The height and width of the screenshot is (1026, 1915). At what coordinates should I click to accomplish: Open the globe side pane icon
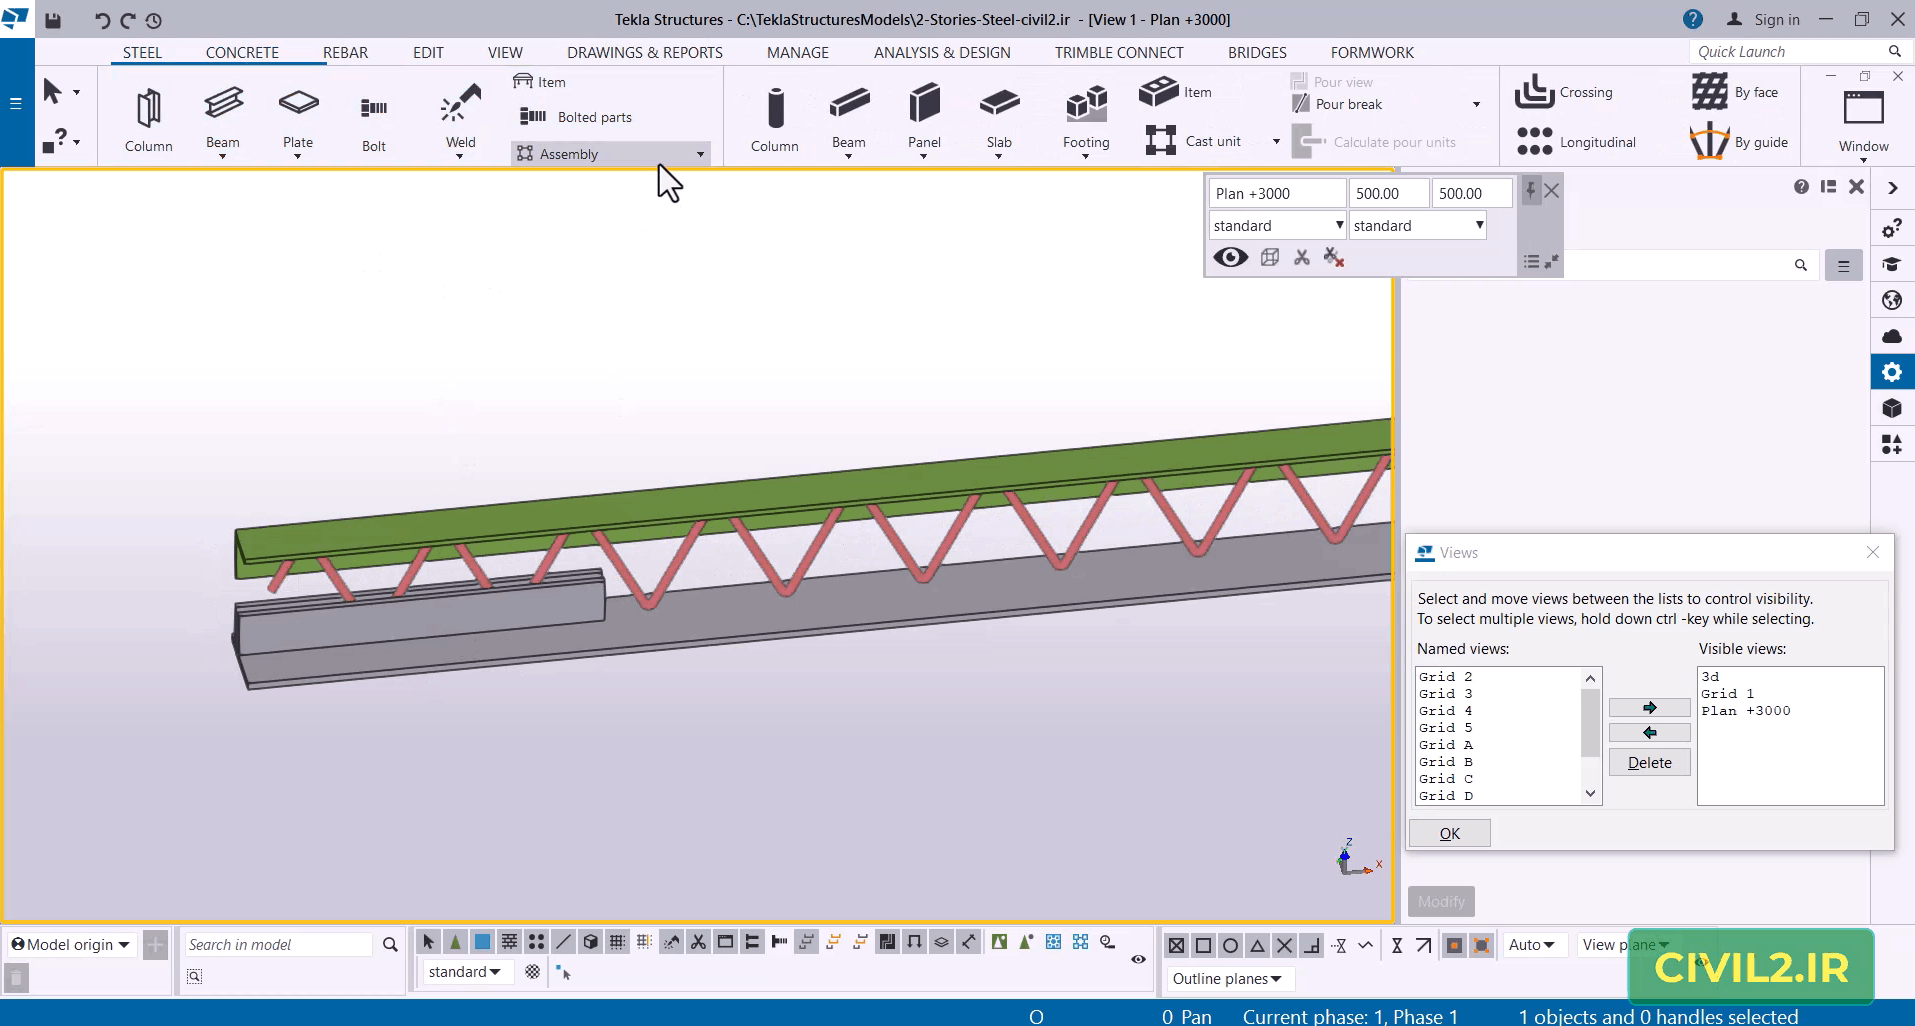pyautogui.click(x=1892, y=300)
